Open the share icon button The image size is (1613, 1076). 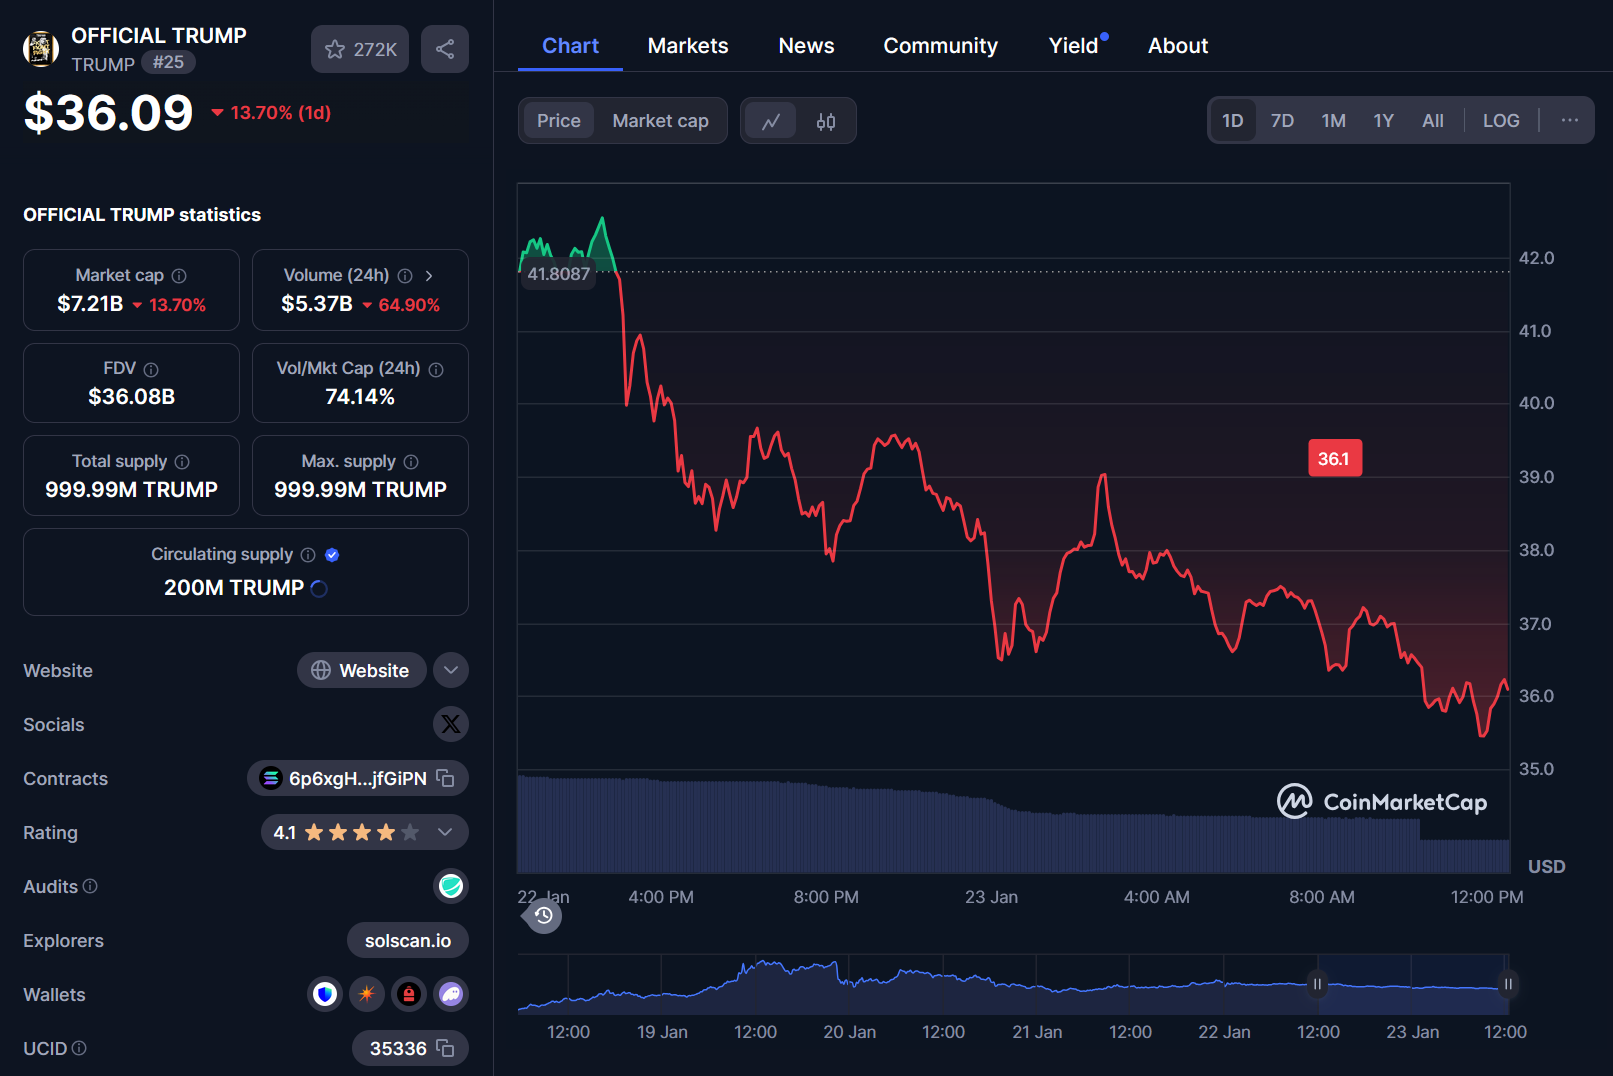[x=445, y=49]
